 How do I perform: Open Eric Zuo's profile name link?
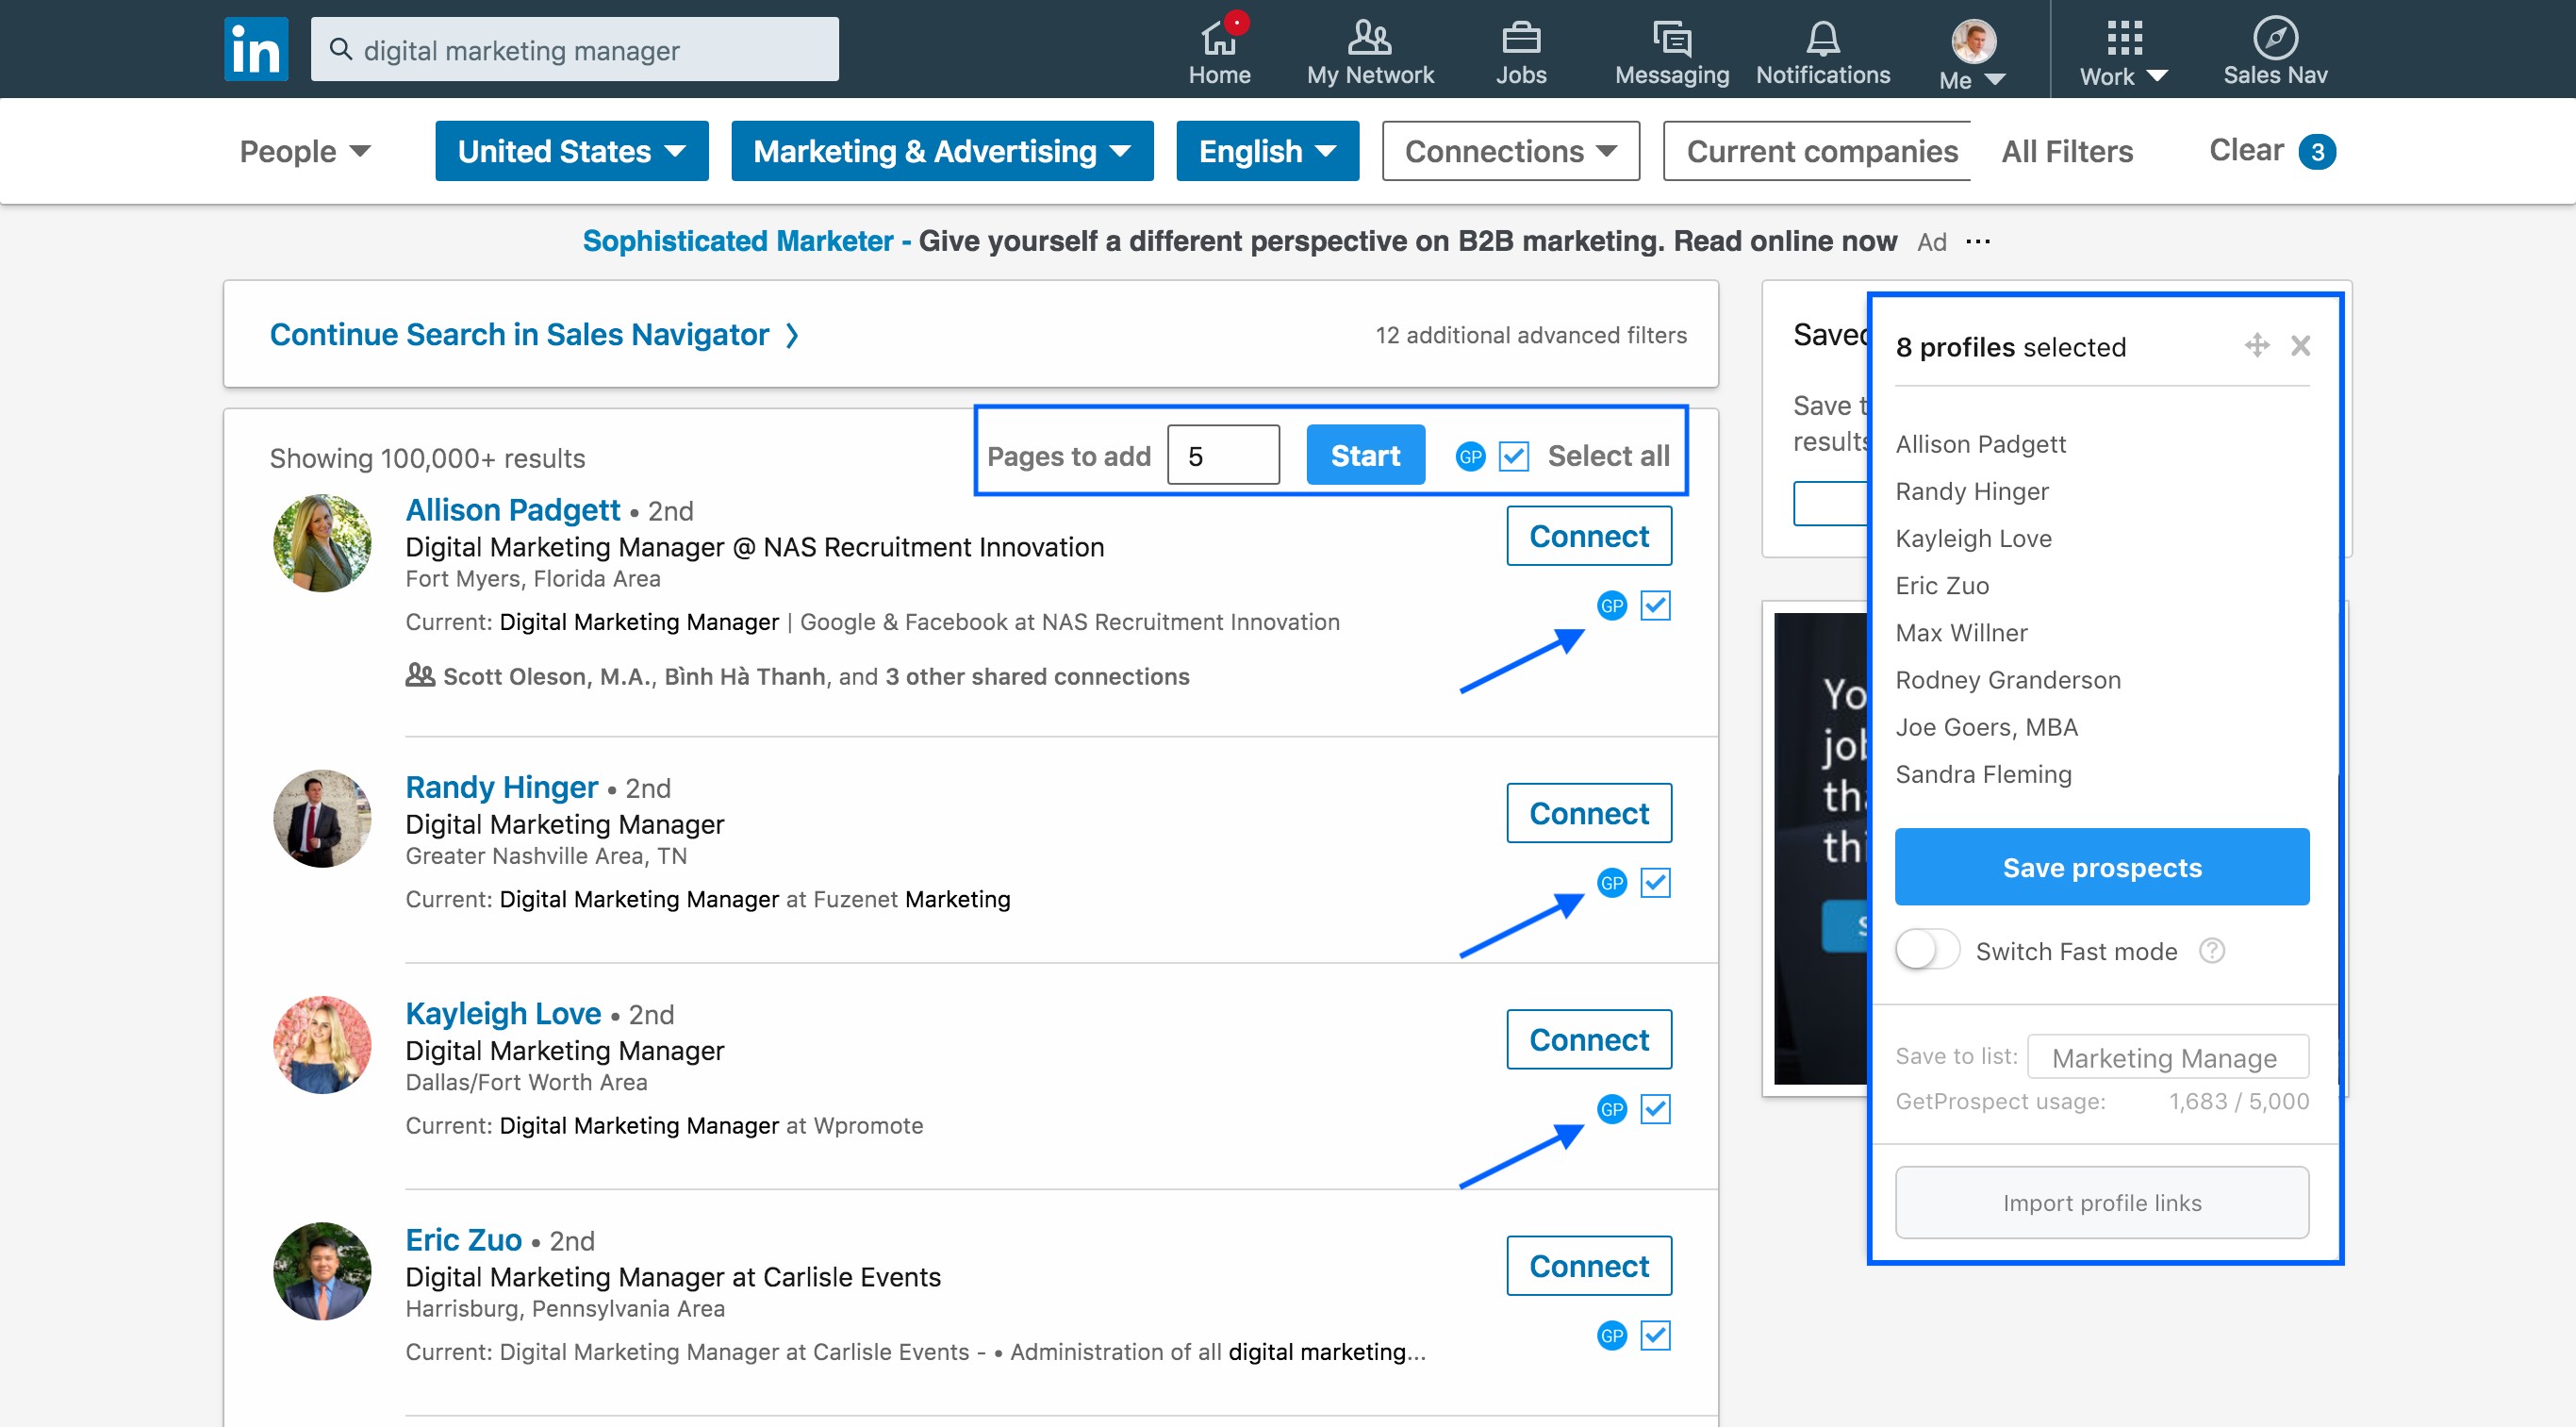point(463,1240)
